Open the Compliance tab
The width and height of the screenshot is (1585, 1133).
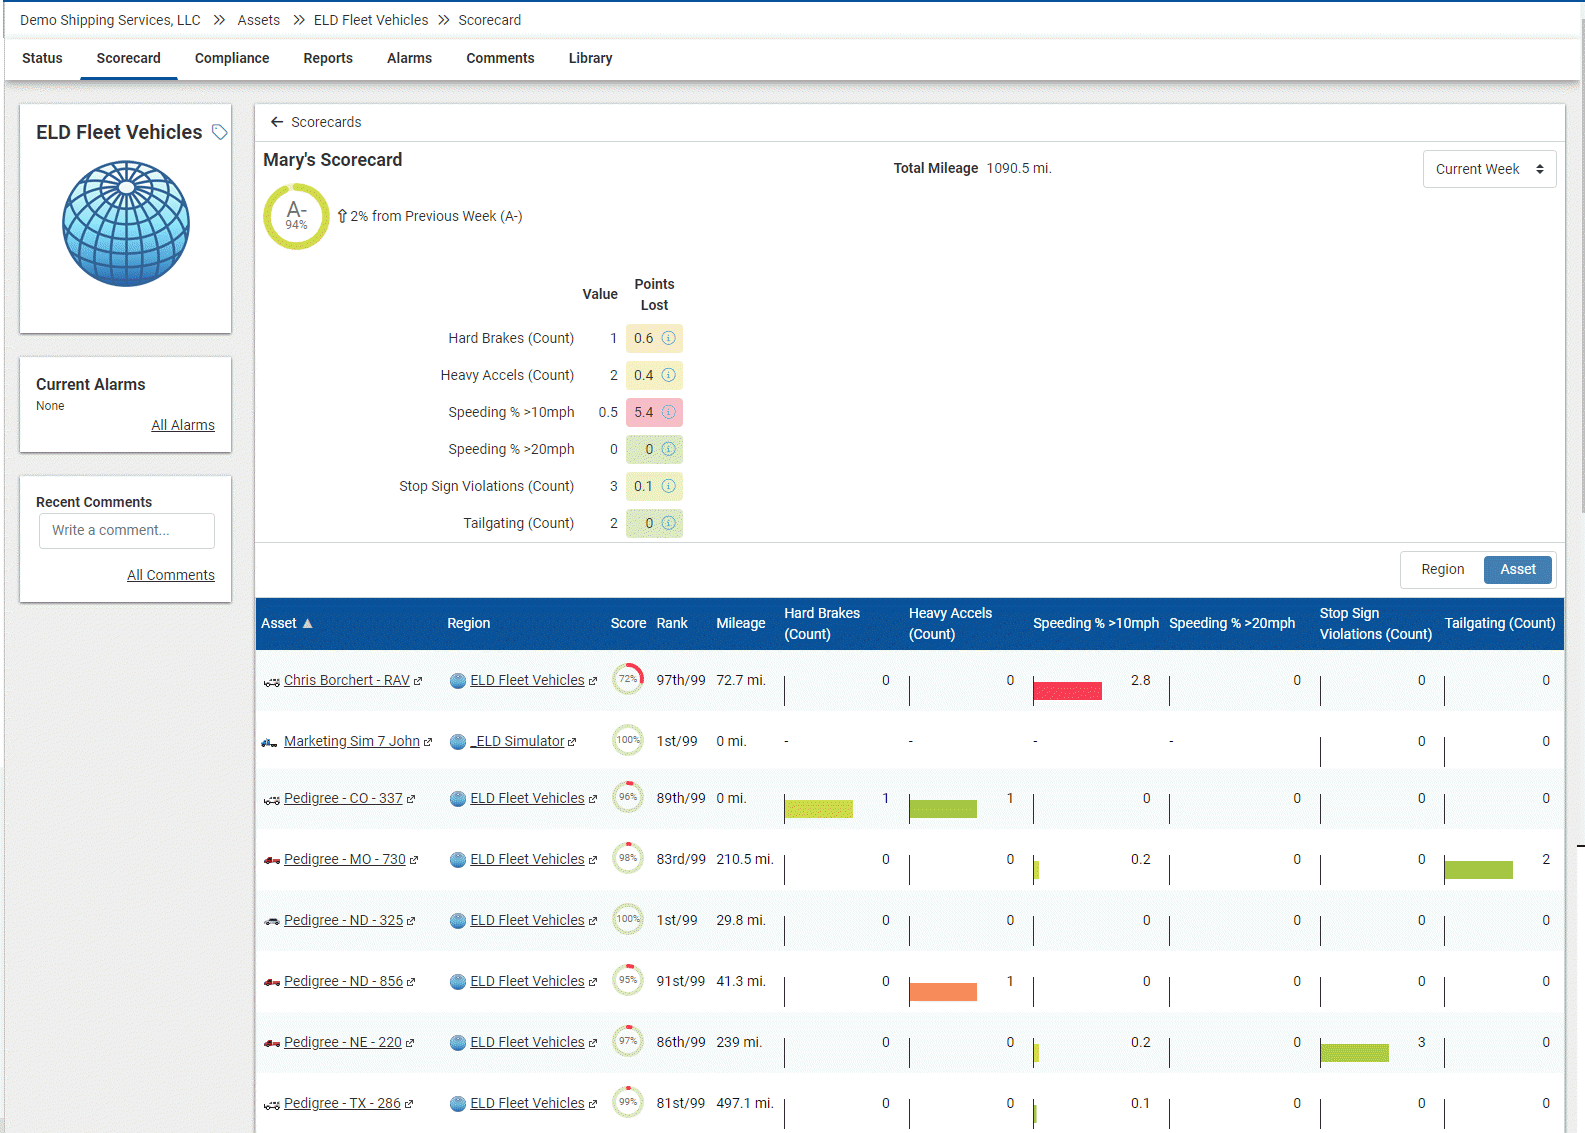click(x=232, y=58)
